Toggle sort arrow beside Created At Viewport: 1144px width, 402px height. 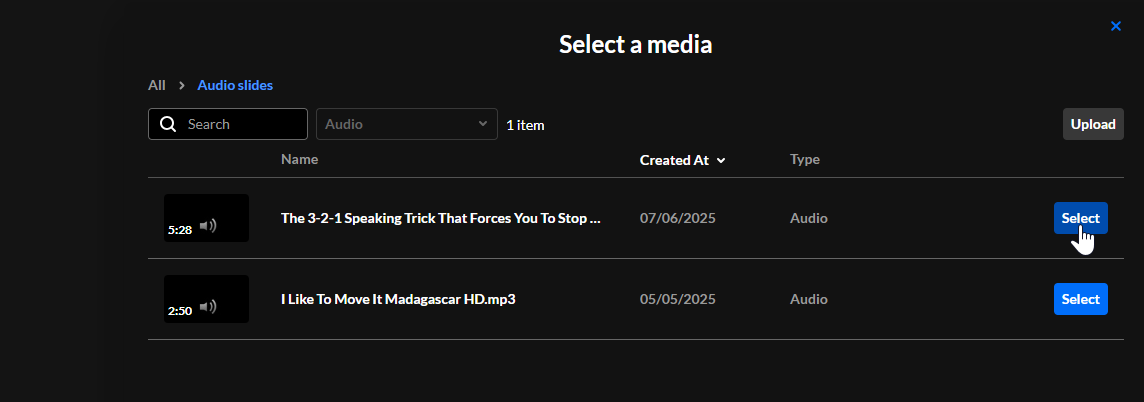[x=721, y=160]
